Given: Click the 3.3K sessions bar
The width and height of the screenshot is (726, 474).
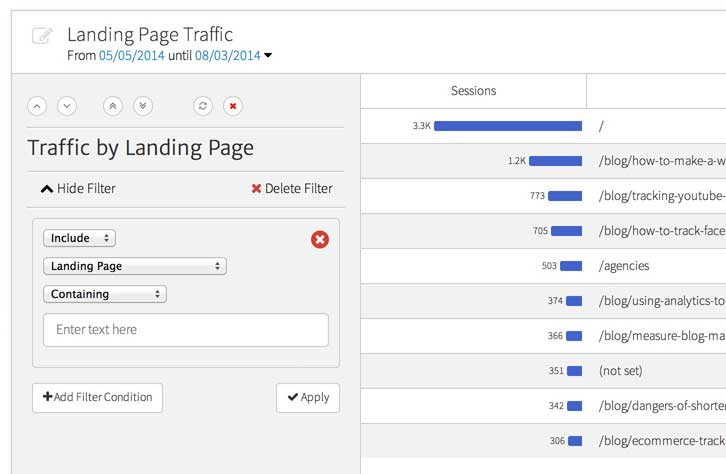Looking at the screenshot, I should (x=508, y=126).
